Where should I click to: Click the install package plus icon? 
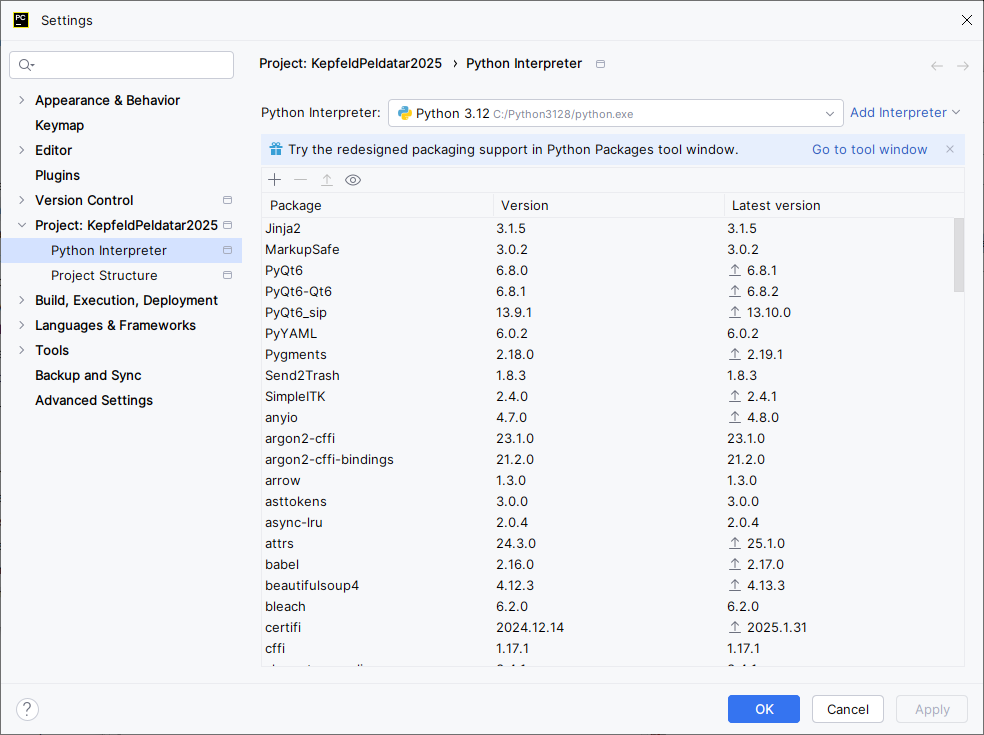274,180
